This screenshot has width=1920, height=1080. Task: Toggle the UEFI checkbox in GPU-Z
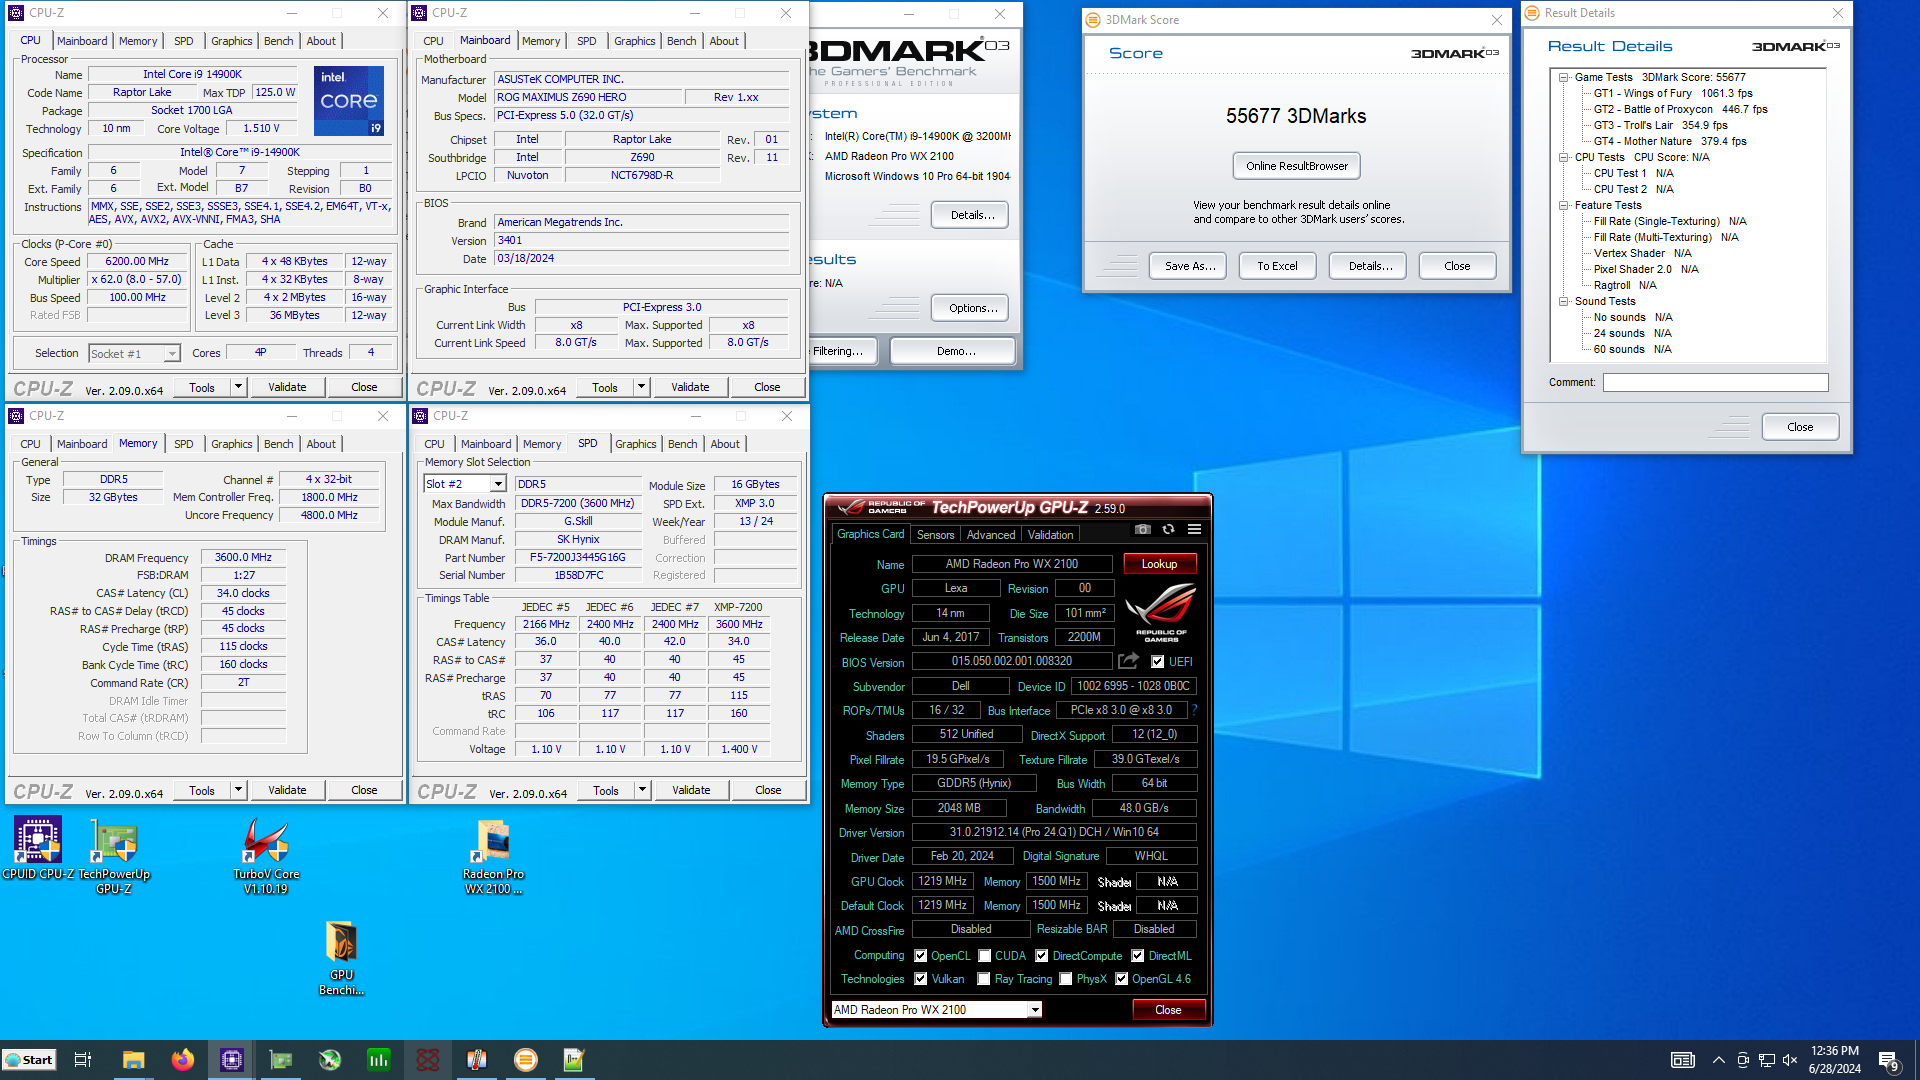pyautogui.click(x=1157, y=662)
